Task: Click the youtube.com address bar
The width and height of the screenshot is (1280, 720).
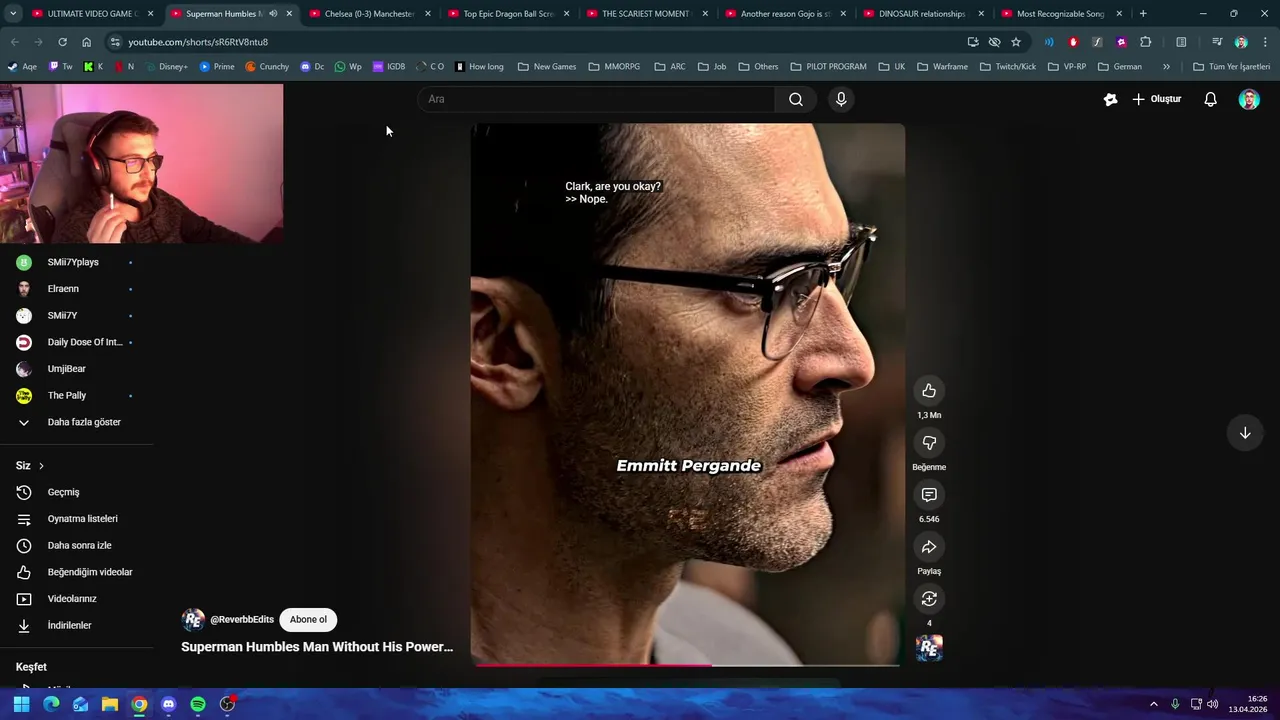Action: 540,42
